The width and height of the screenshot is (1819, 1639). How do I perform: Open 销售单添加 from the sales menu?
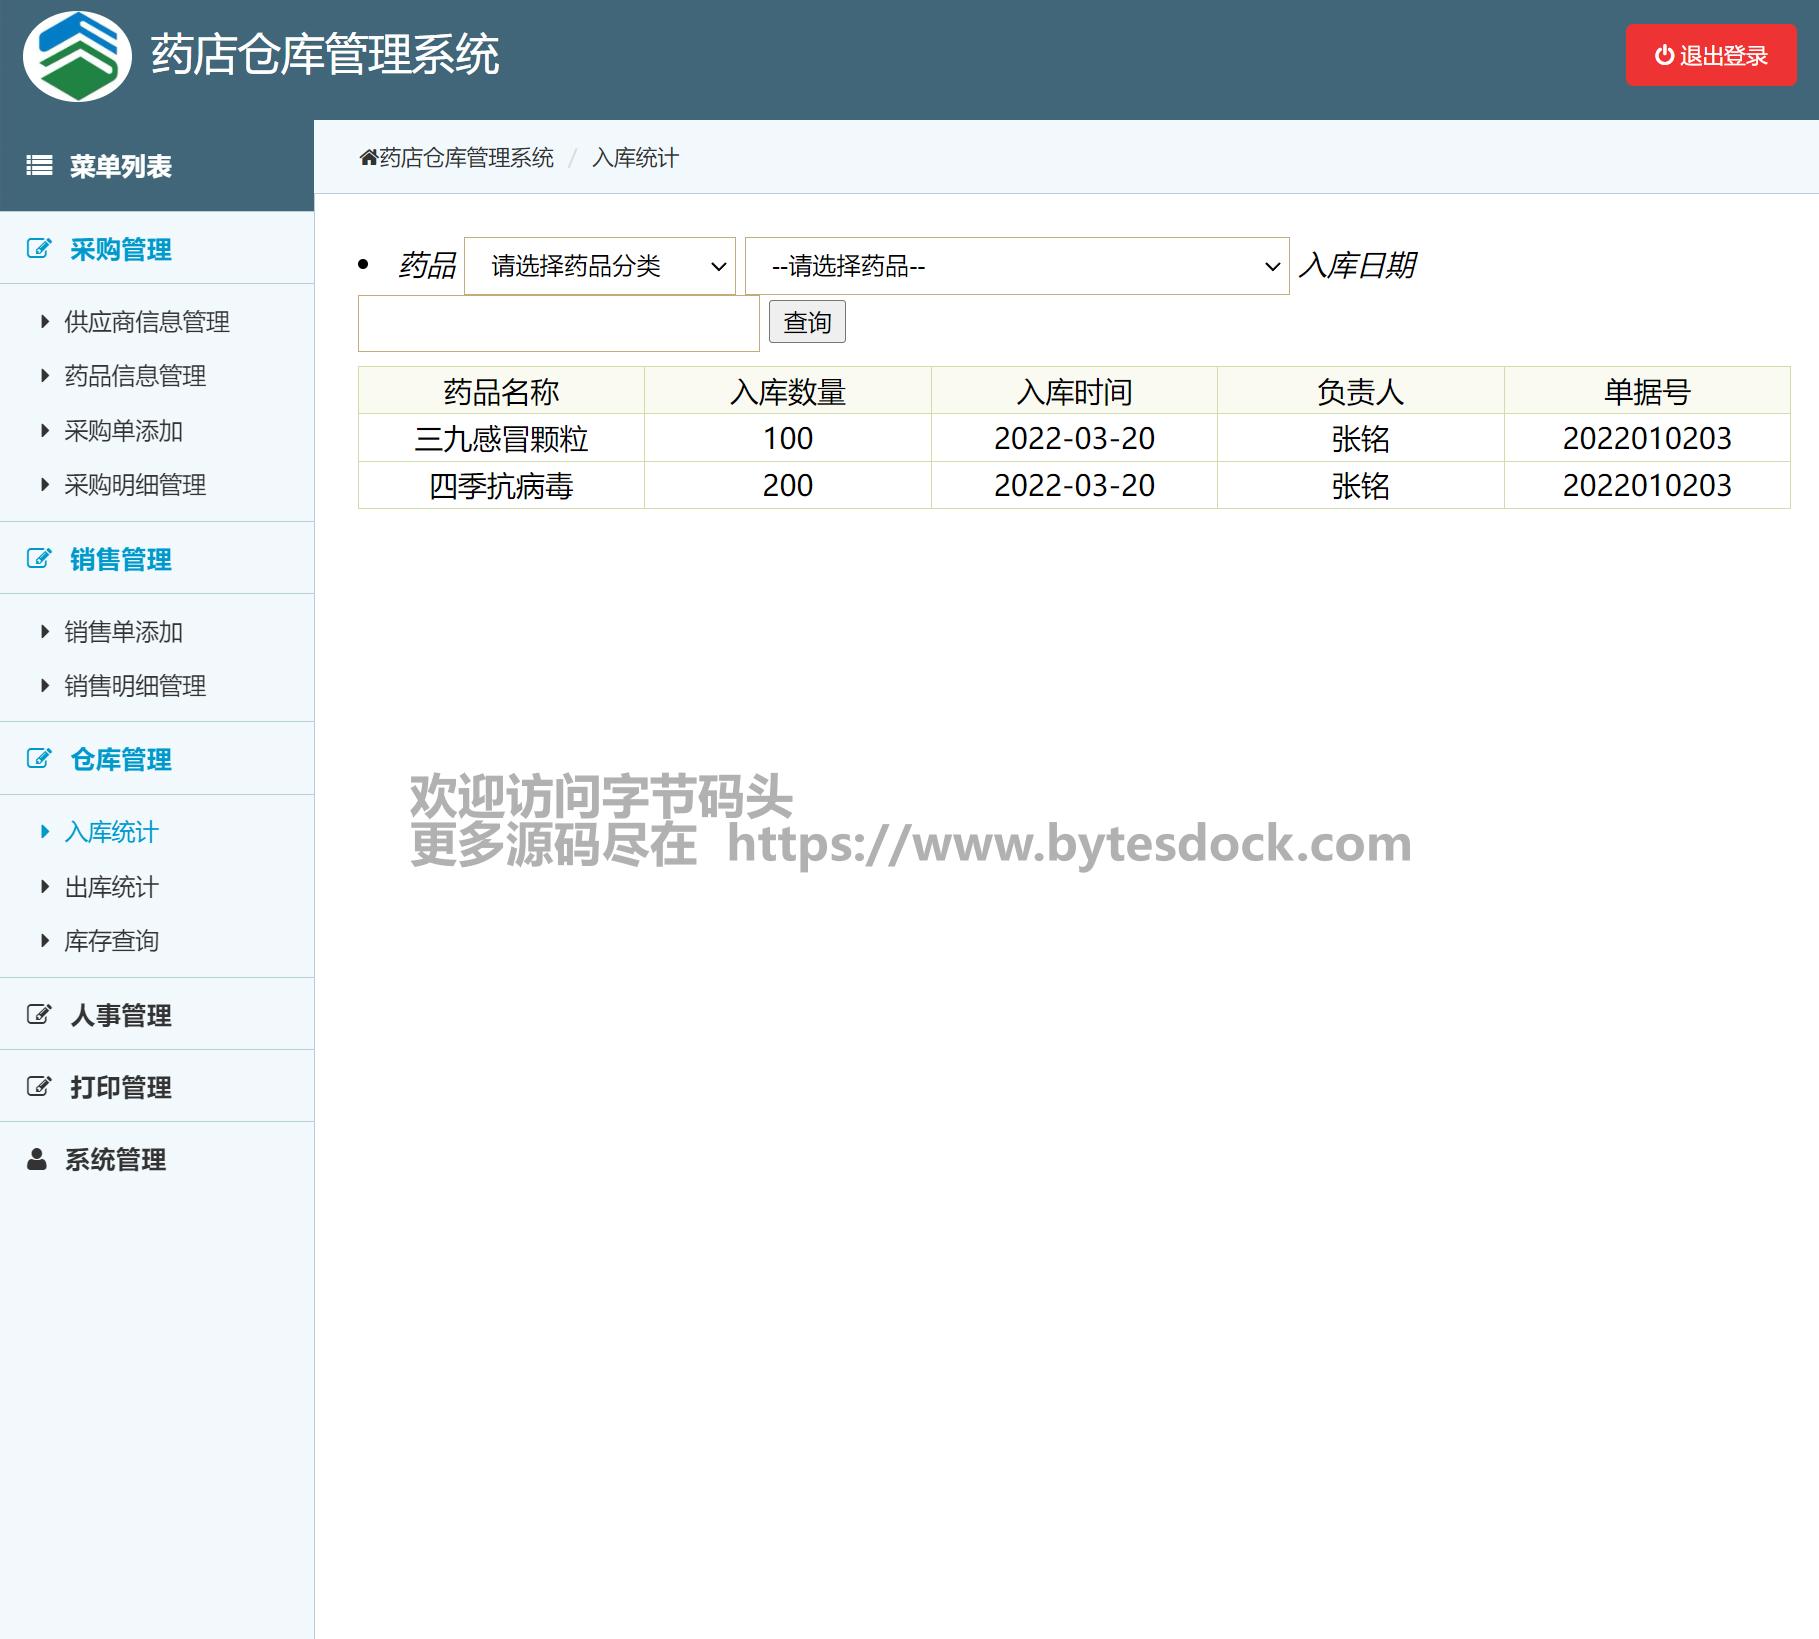(x=123, y=632)
